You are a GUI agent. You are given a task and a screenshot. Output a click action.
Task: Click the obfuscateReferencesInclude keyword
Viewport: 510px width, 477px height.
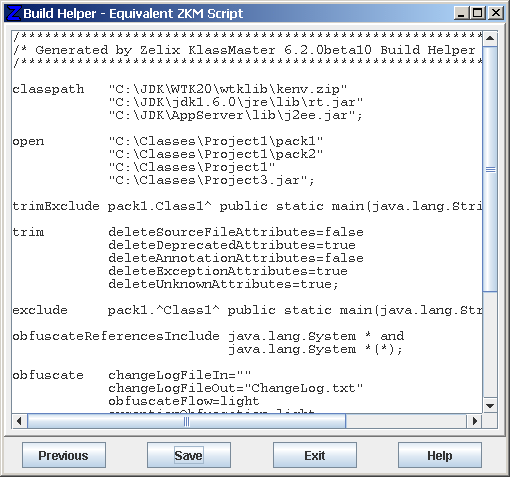point(116,336)
